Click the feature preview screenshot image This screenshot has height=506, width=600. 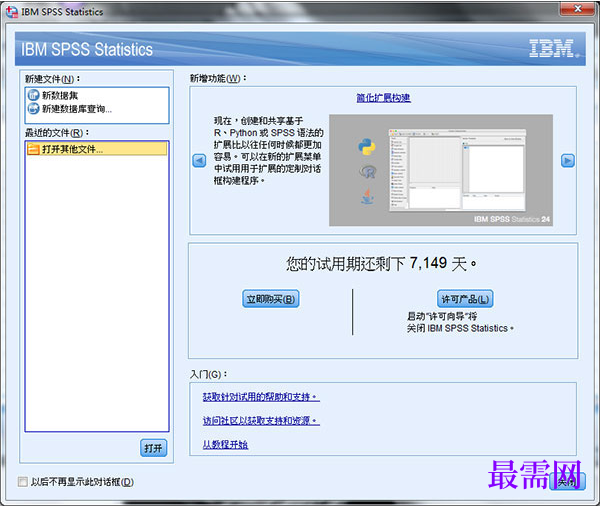coord(441,170)
